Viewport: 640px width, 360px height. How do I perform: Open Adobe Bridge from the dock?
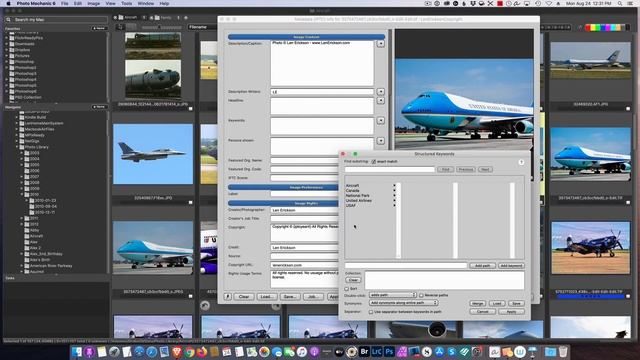coord(364,352)
